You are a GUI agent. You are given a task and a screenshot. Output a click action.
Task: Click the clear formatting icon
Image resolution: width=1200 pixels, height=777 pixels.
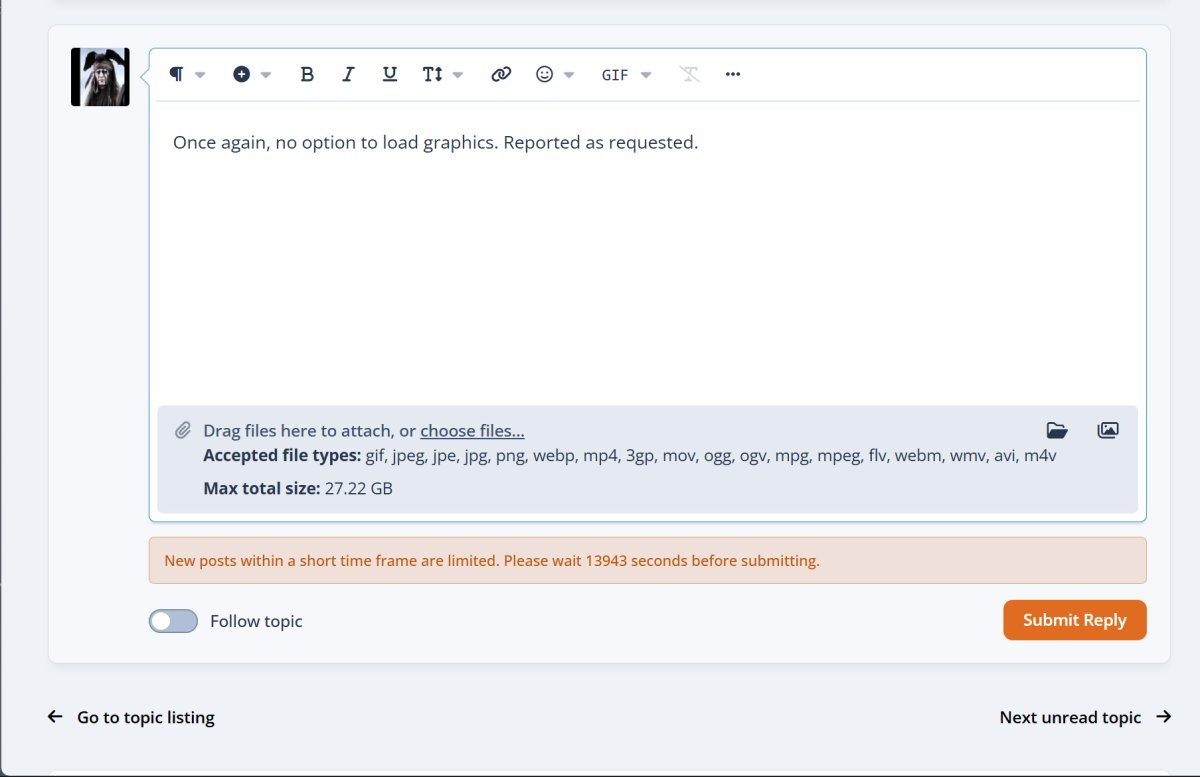[x=690, y=74]
